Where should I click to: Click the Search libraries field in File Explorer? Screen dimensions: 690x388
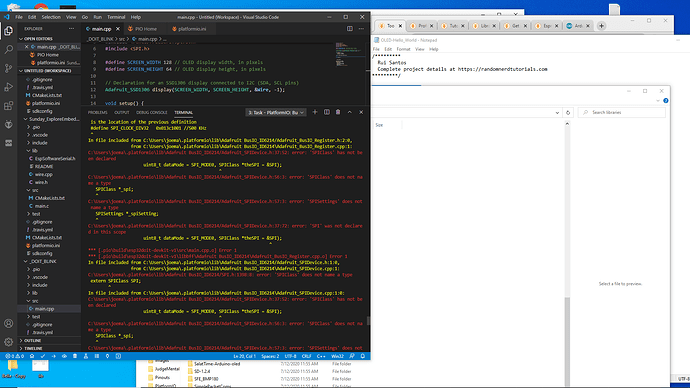[x=622, y=113]
